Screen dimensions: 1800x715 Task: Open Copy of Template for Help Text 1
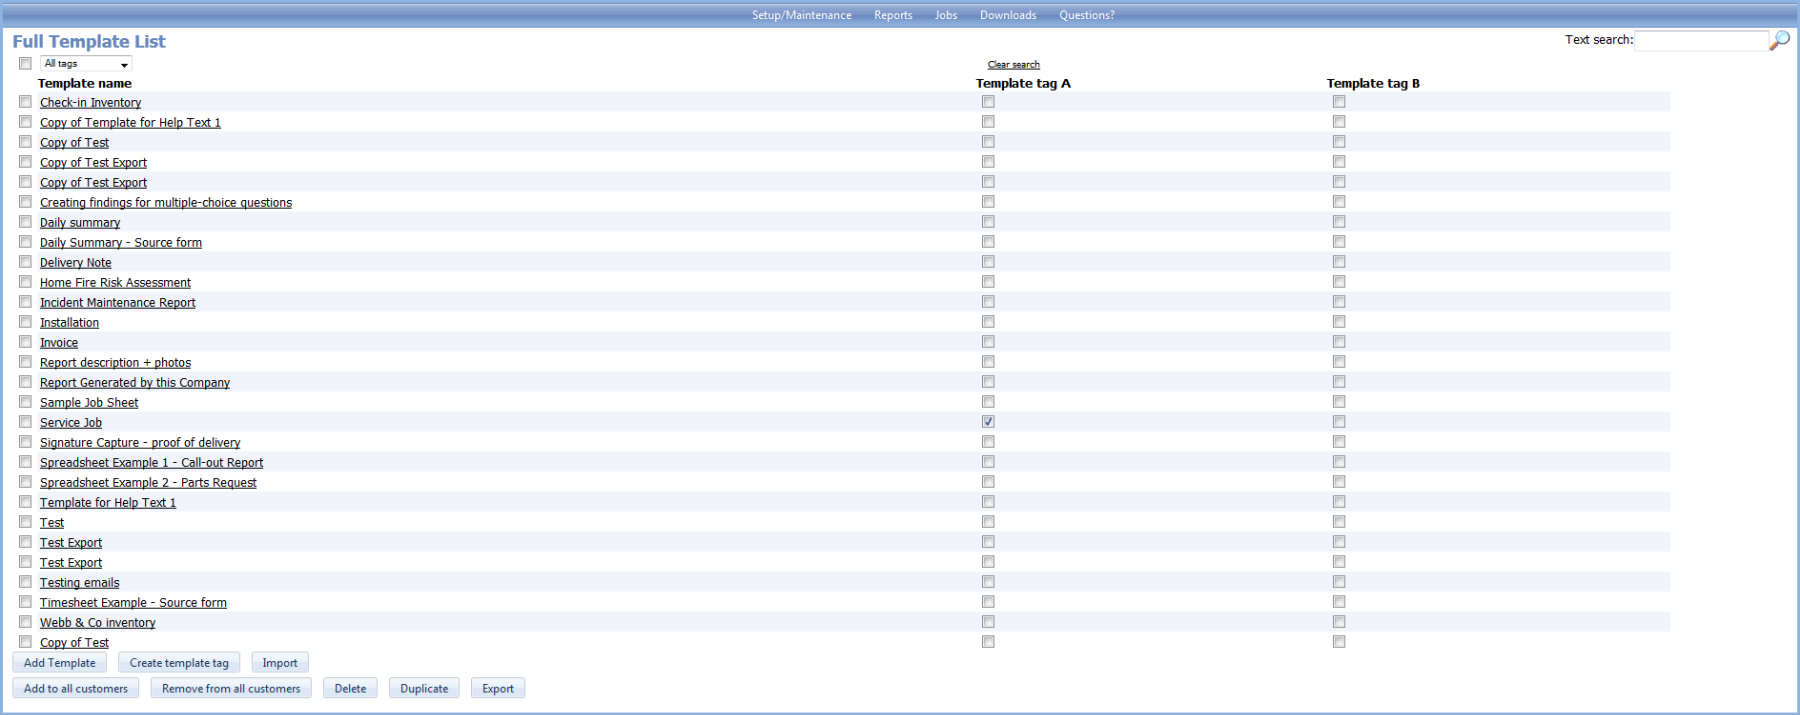click(130, 123)
